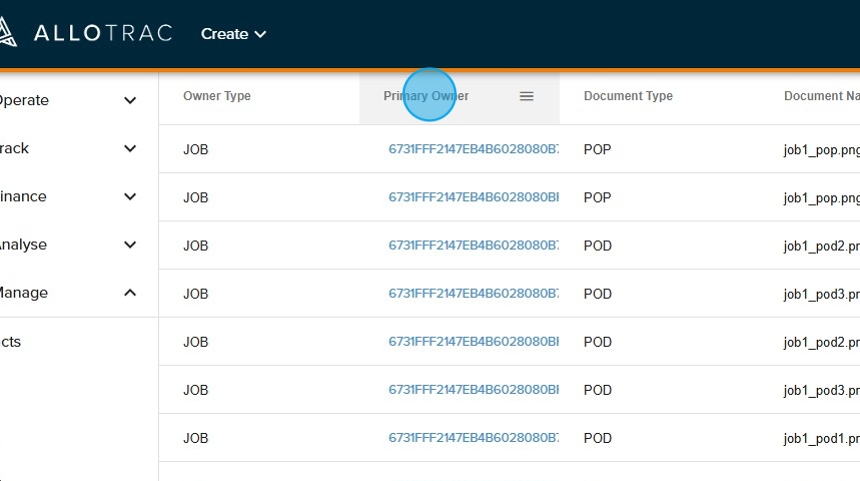Sort by Primary Owner column header

pos(426,96)
